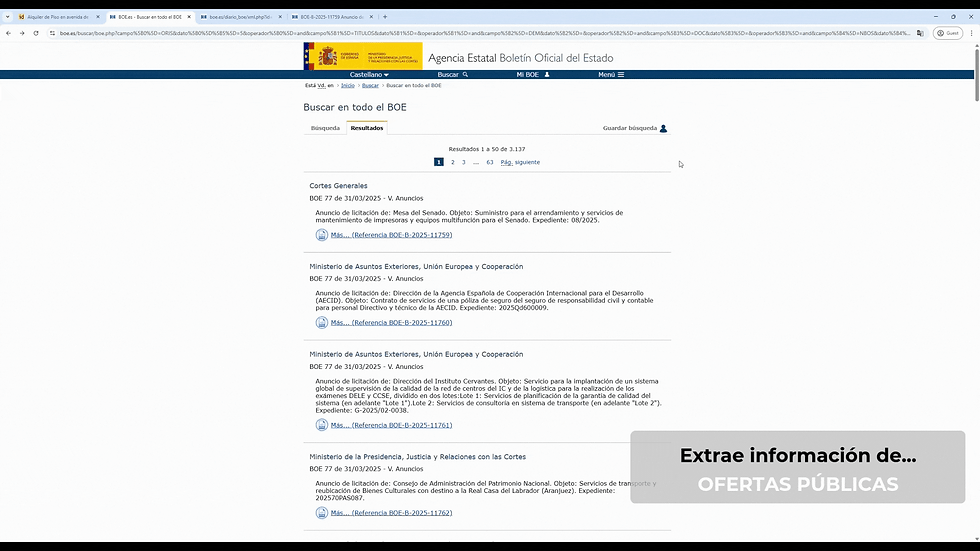Reload the current page
Screen dimensions: 980x551
click(x=36, y=33)
